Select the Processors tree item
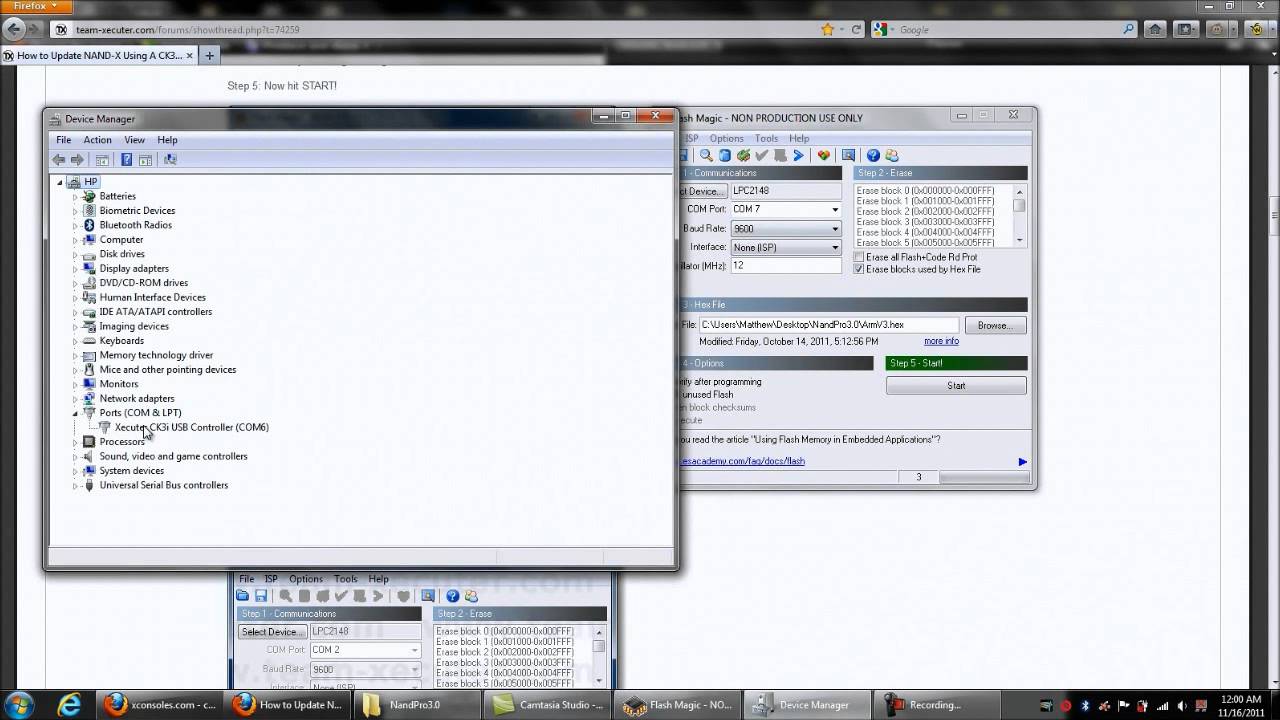This screenshot has width=1280, height=720. coord(122,442)
